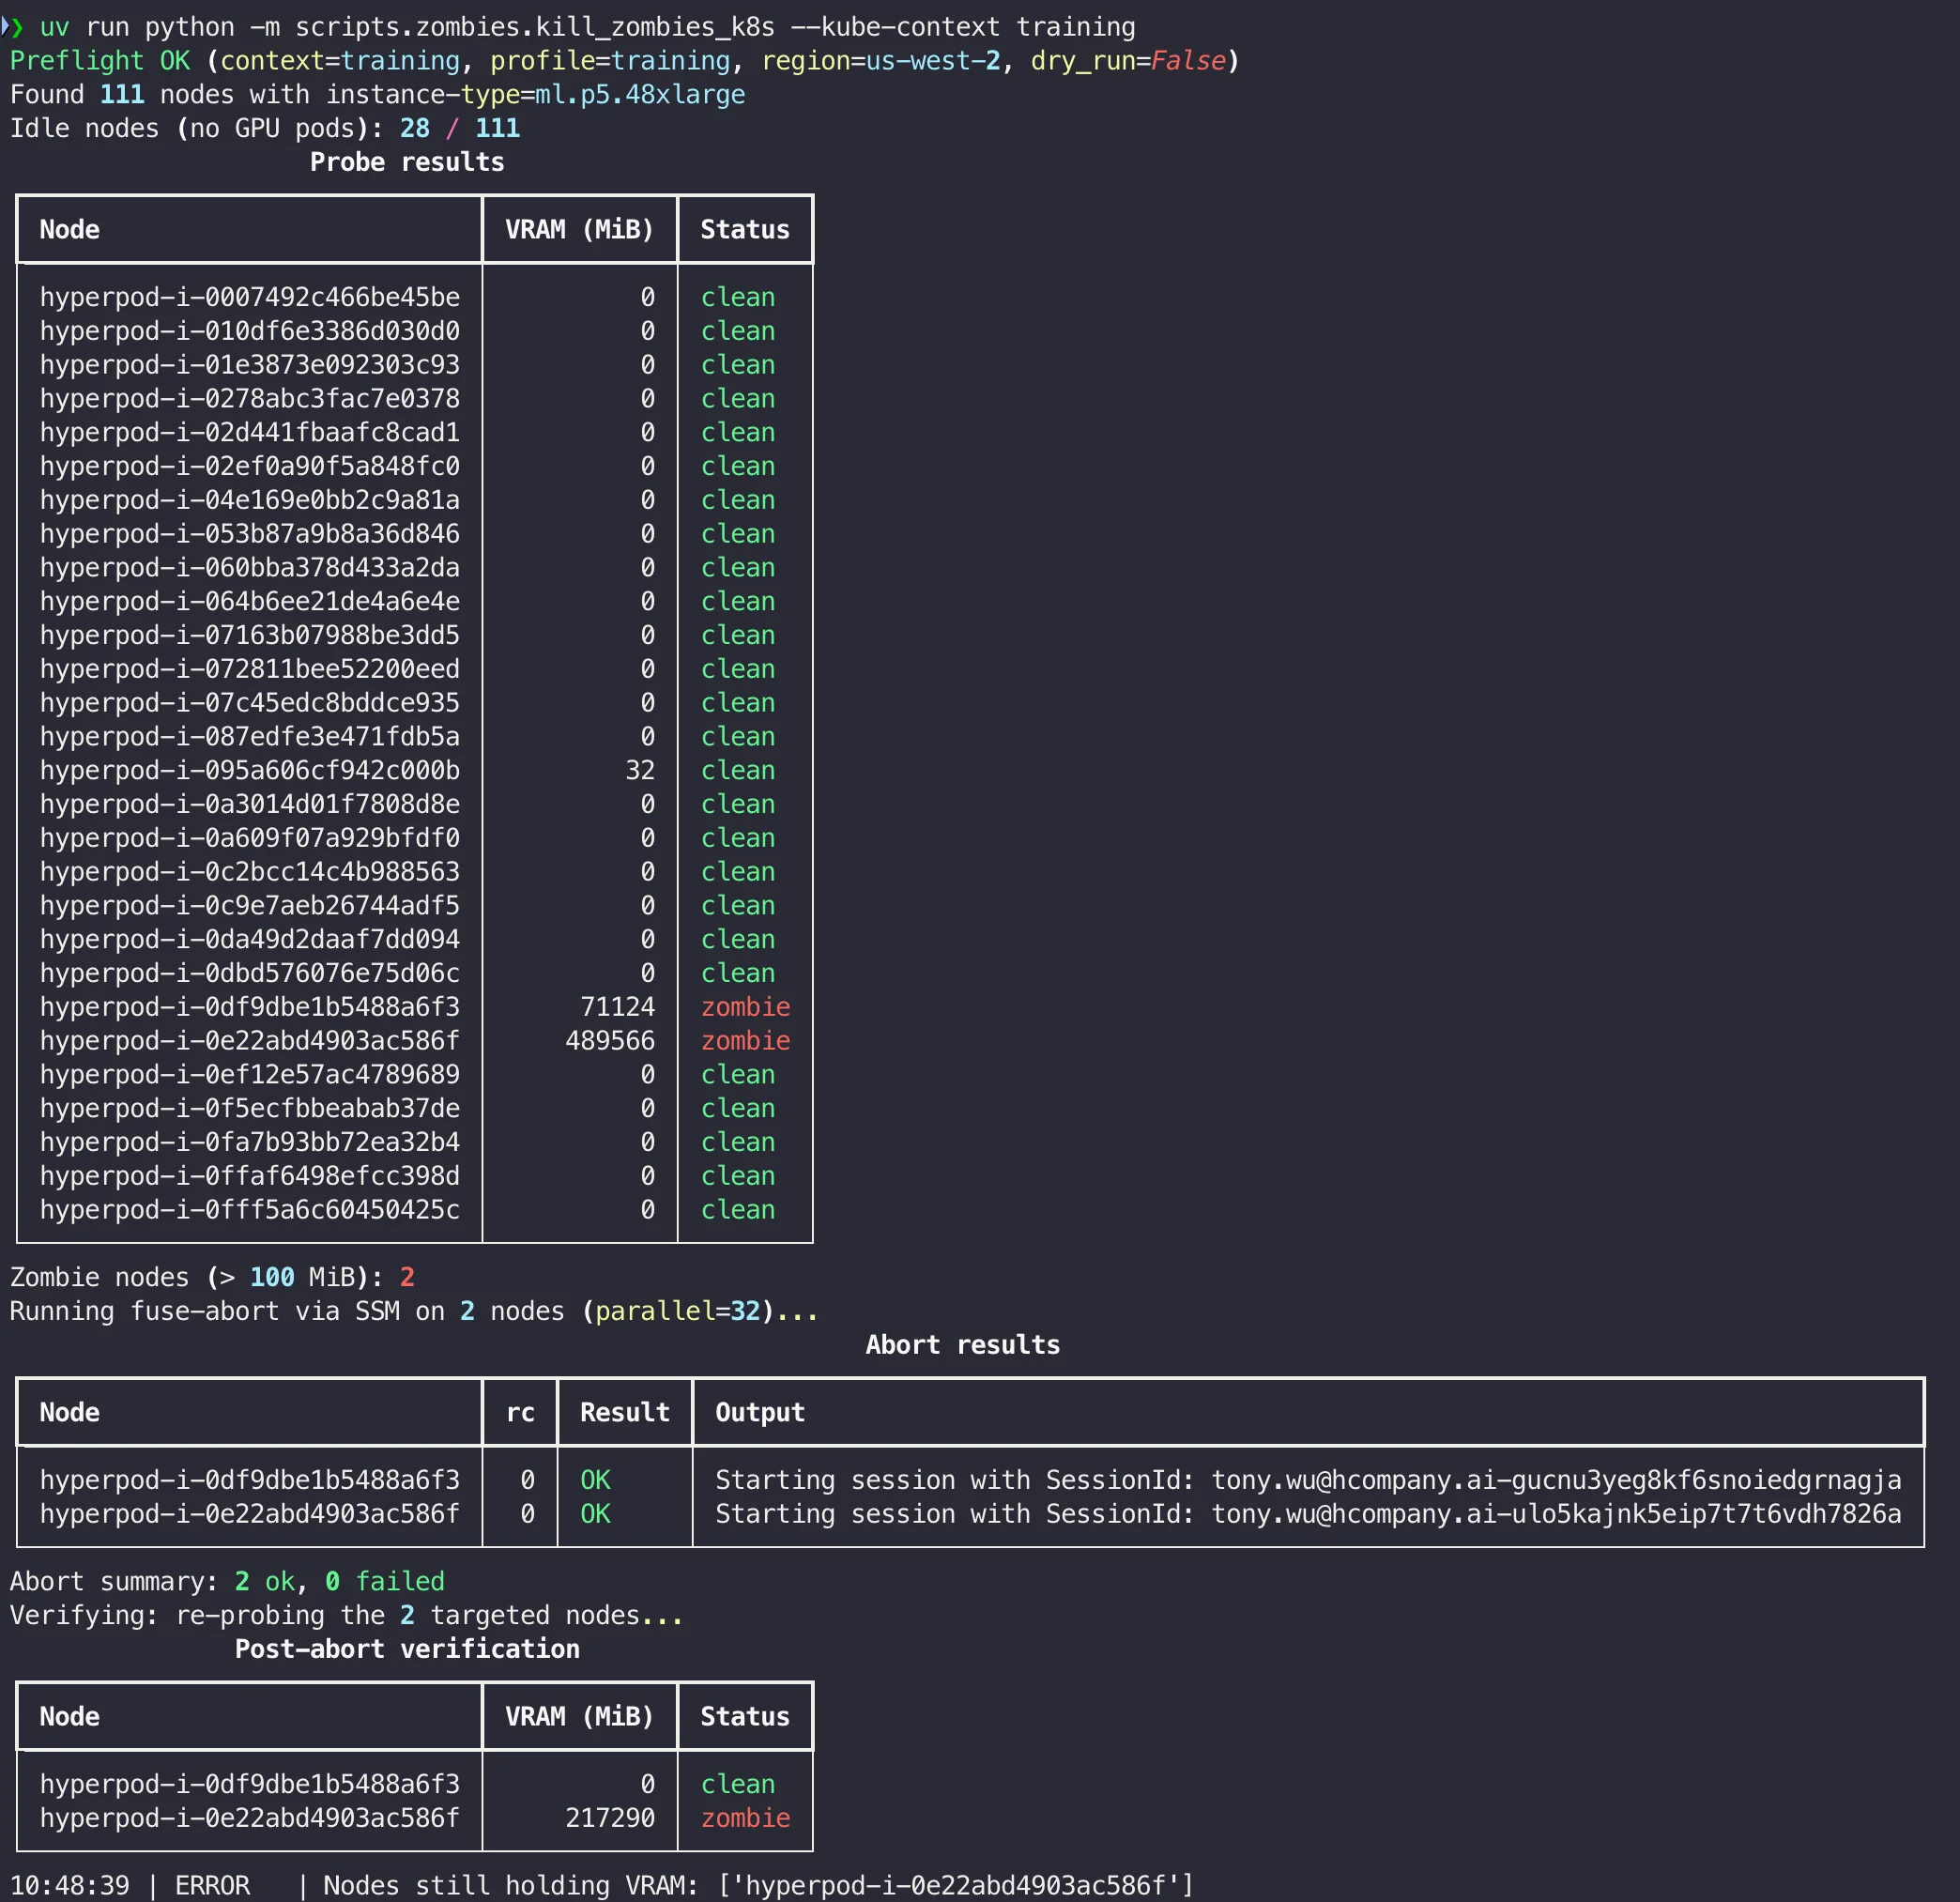Select the uv run python command line
The image size is (1960, 1902).
(x=587, y=27)
